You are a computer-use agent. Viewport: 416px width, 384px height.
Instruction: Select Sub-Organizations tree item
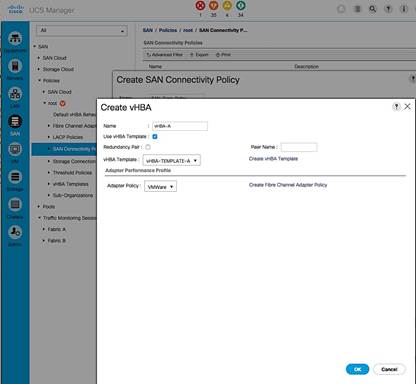click(x=73, y=195)
